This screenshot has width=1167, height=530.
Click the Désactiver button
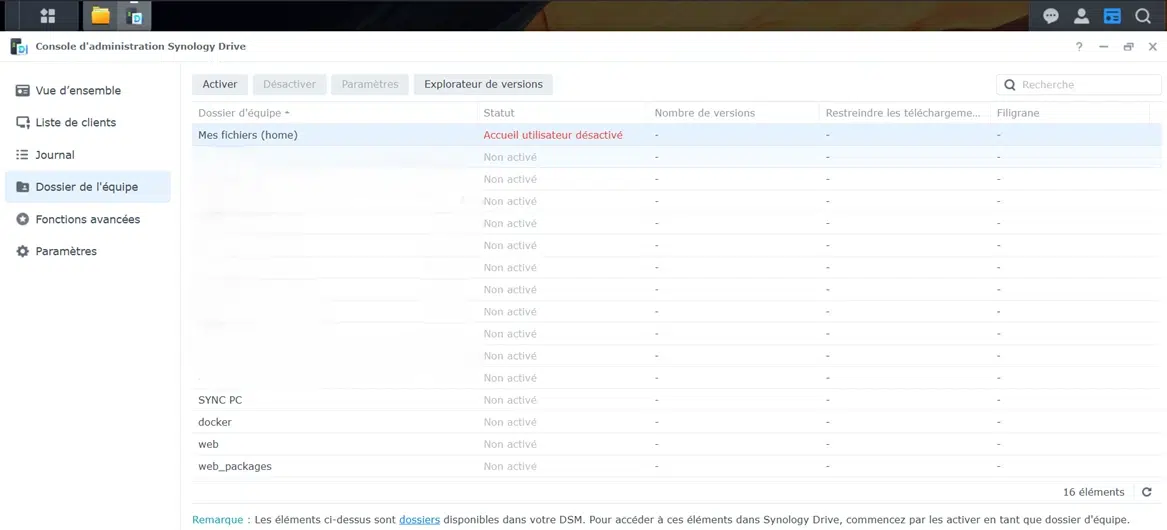click(x=290, y=84)
